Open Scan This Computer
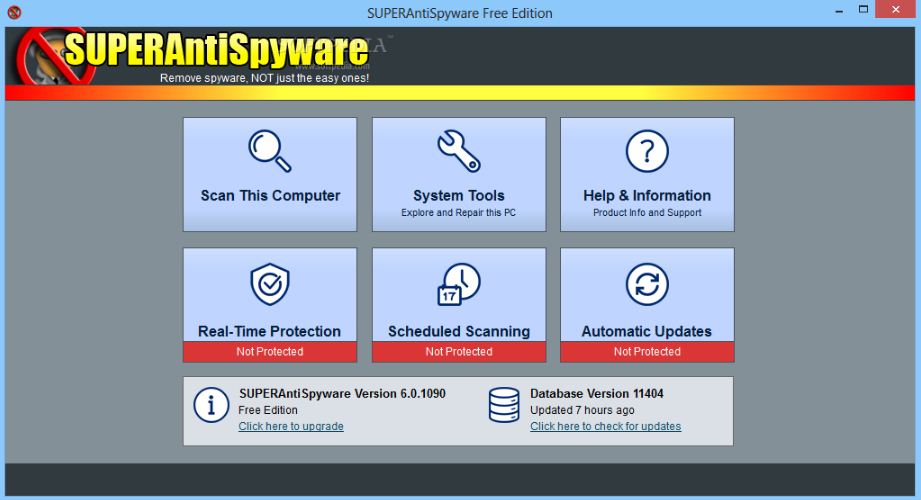This screenshot has width=921, height=500. [x=270, y=175]
